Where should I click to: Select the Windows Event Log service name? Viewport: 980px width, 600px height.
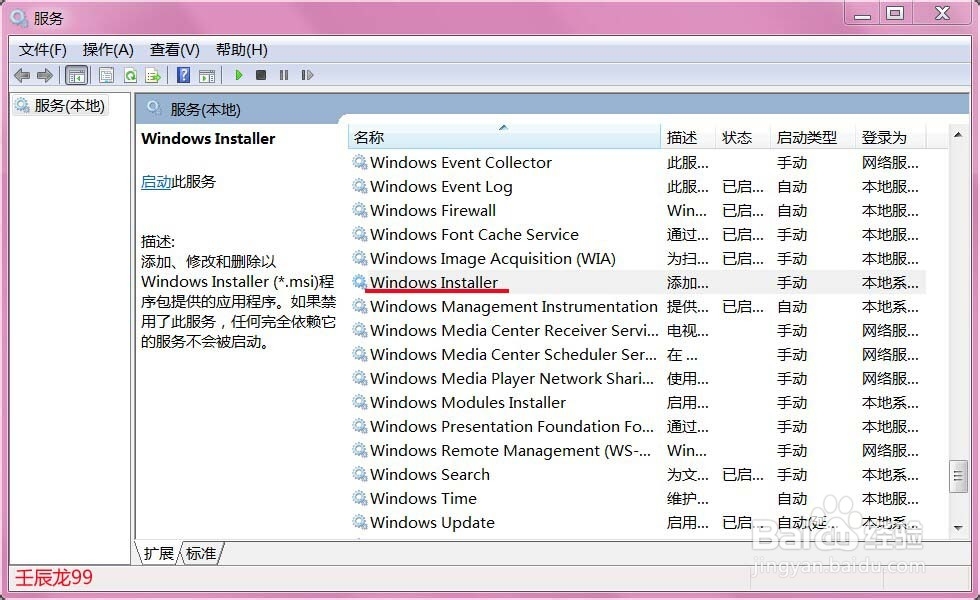(x=441, y=187)
